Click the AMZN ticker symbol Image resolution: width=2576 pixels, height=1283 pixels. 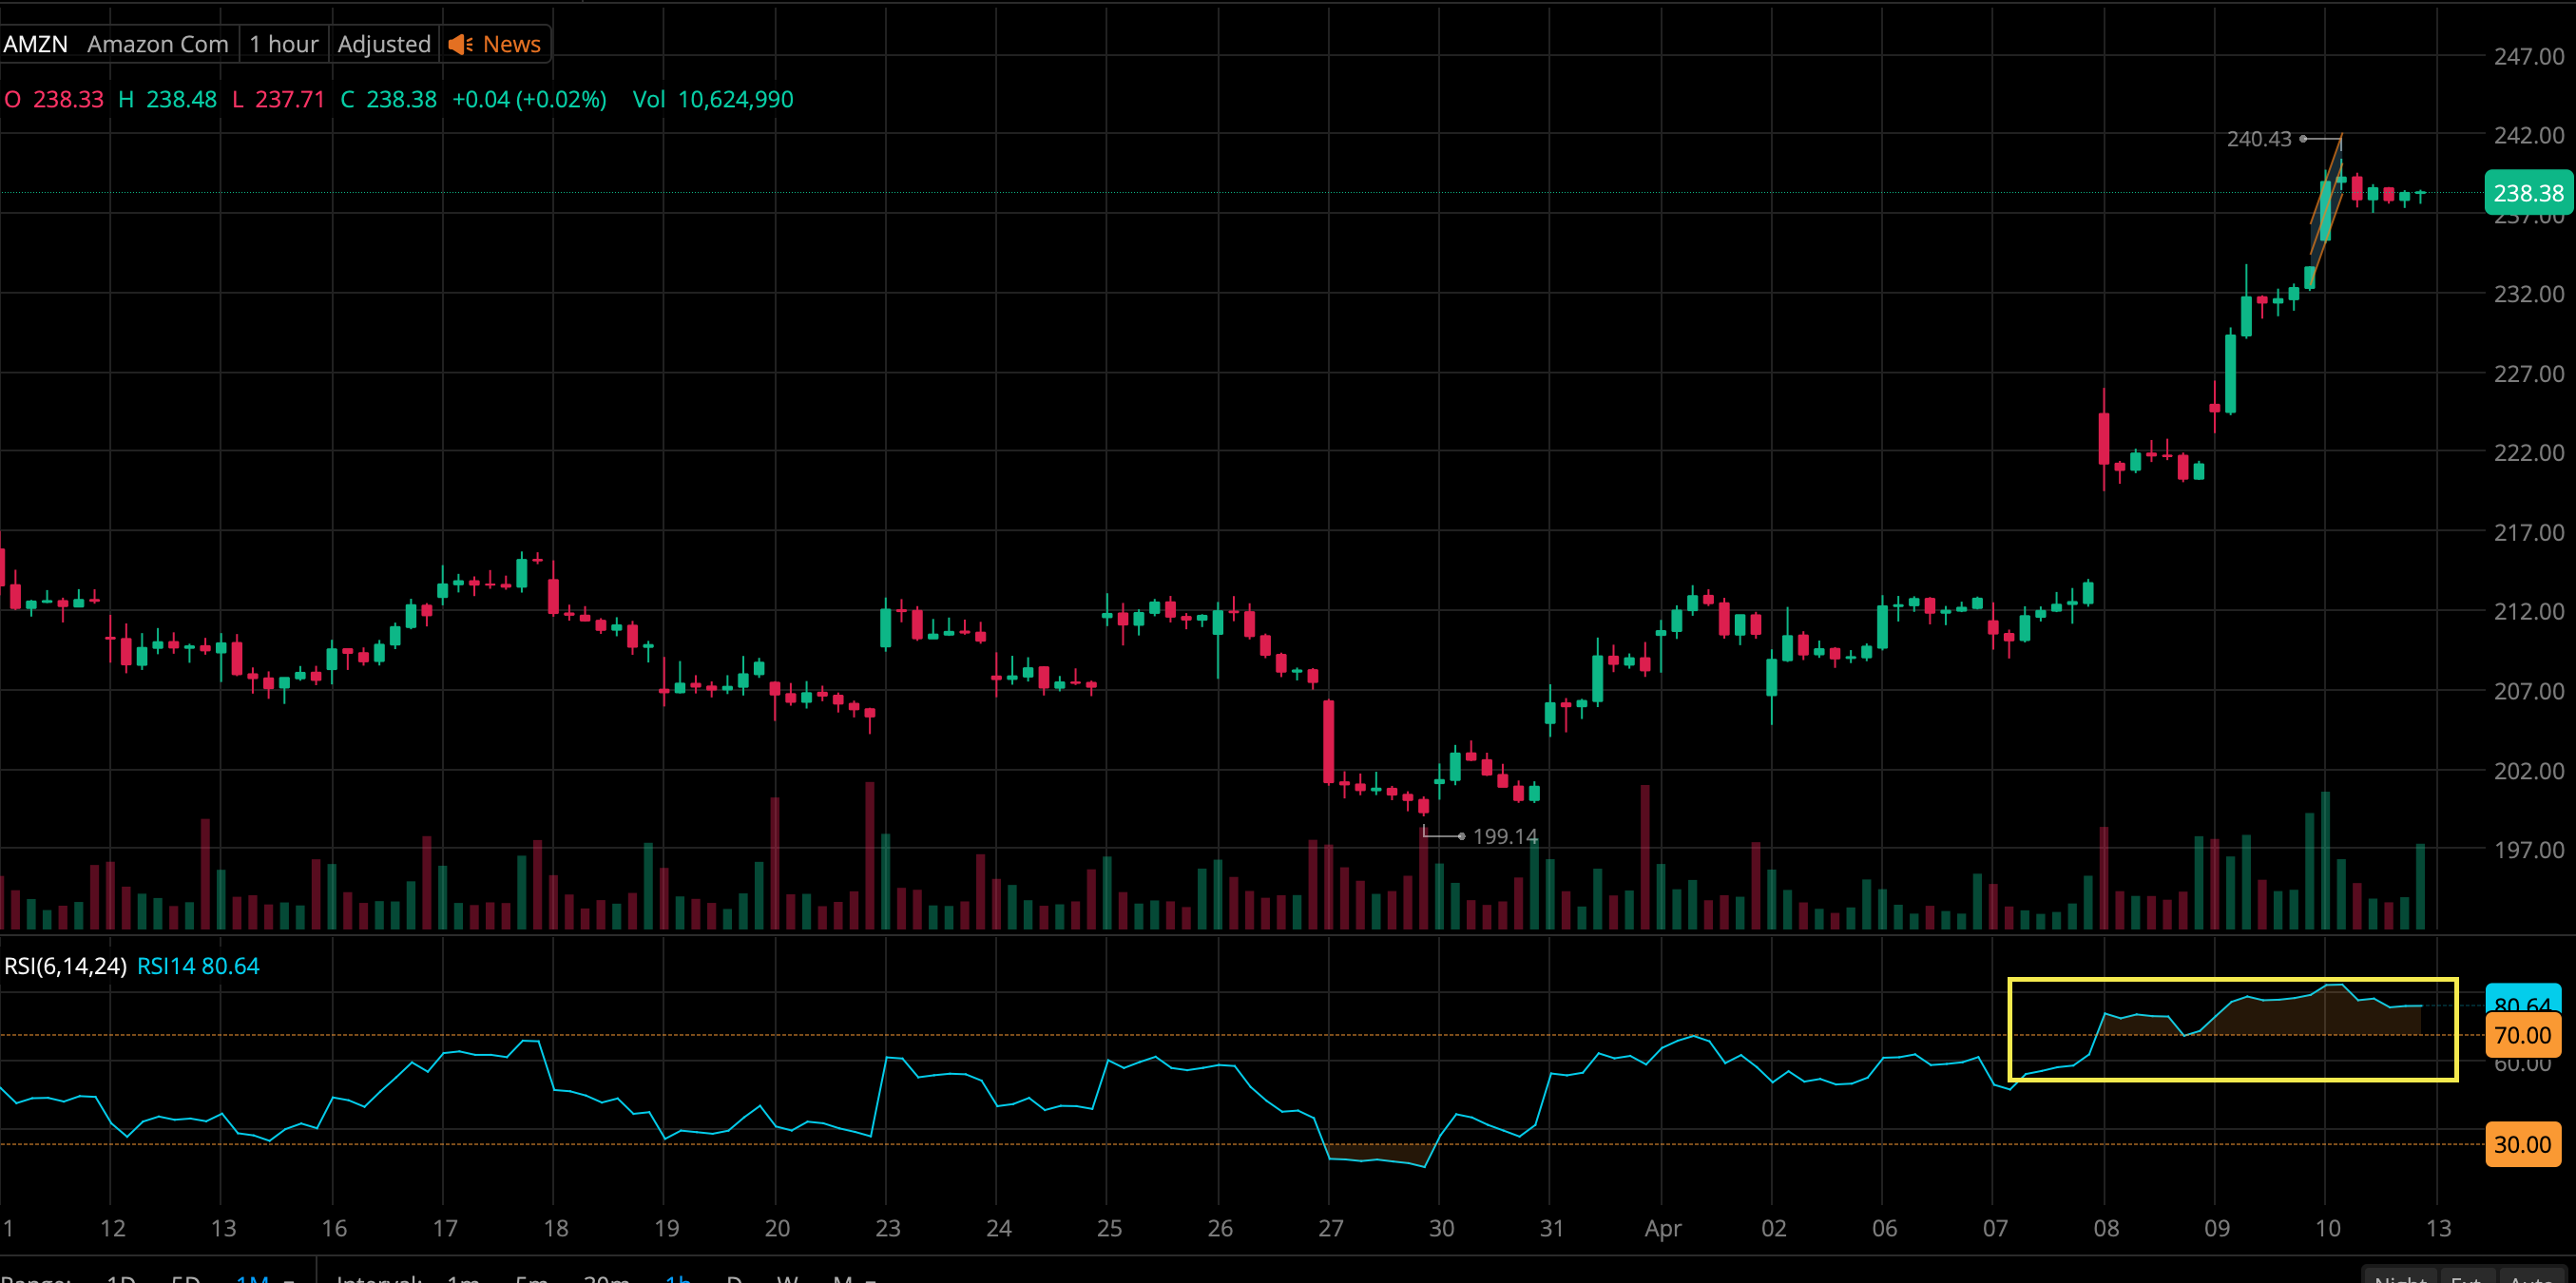36,44
